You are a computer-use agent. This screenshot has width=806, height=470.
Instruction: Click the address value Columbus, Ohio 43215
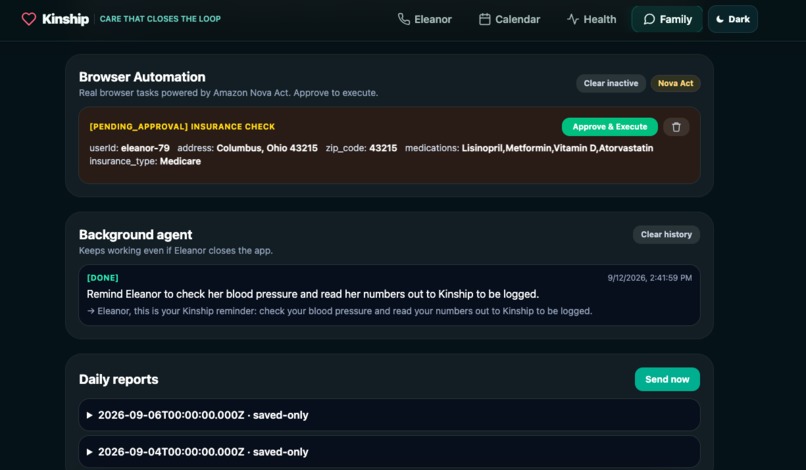(x=267, y=148)
